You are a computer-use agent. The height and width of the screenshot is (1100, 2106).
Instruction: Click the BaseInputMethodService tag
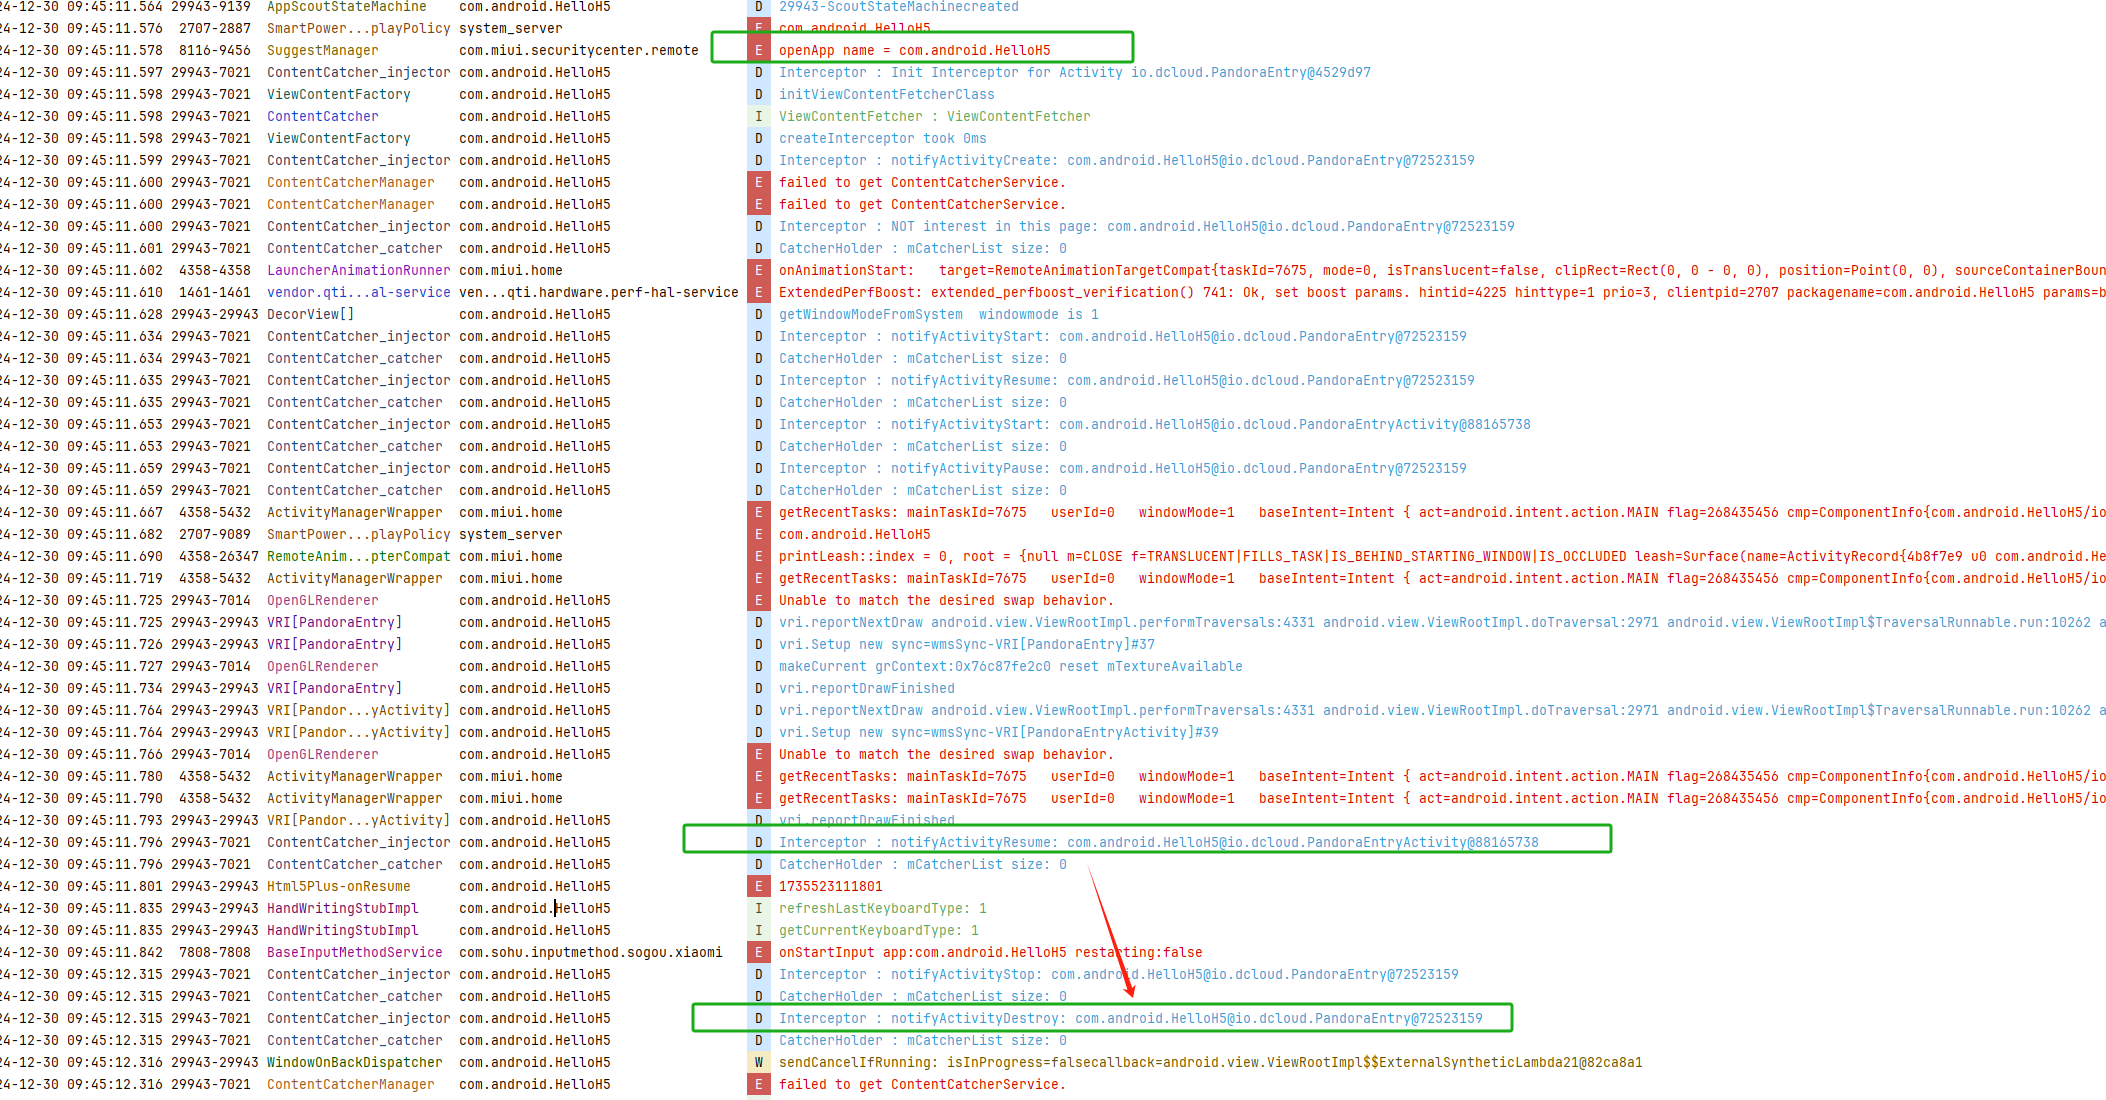(x=354, y=952)
